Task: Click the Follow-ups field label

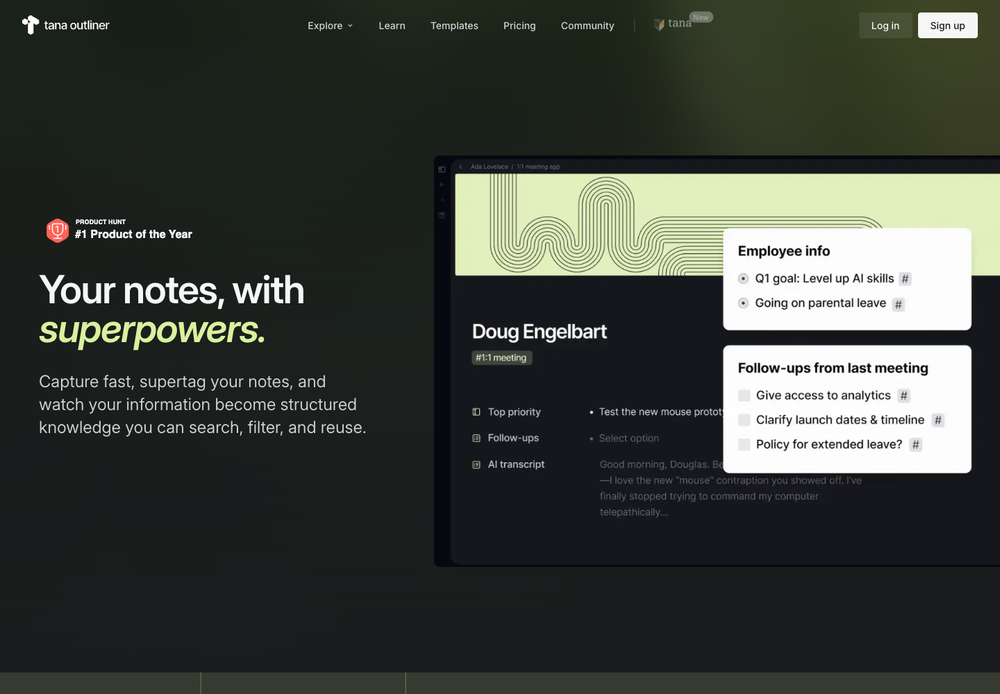Action: [513, 438]
